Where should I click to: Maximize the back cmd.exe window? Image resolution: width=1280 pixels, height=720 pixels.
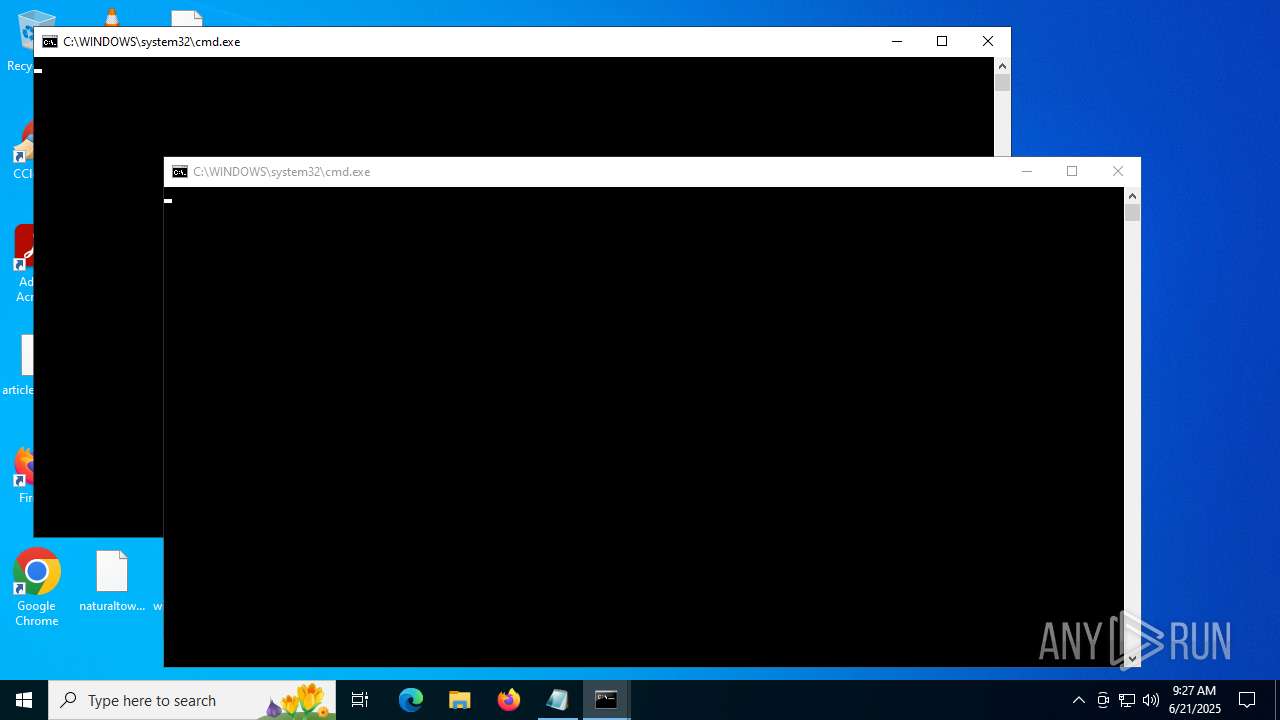(942, 42)
